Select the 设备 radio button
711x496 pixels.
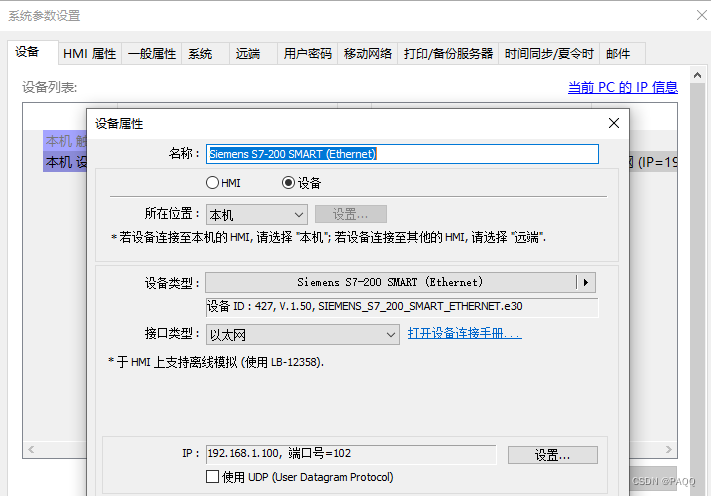302,183
